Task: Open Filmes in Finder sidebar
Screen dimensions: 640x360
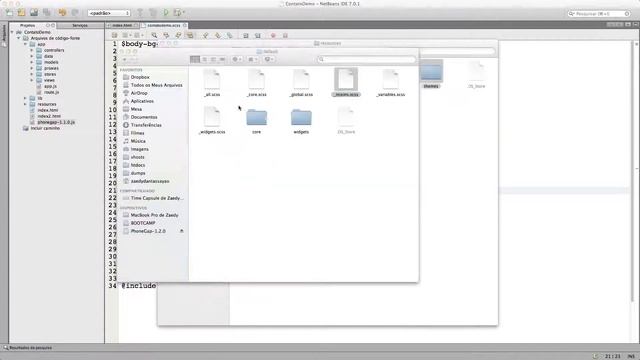Action: pyautogui.click(x=137, y=133)
